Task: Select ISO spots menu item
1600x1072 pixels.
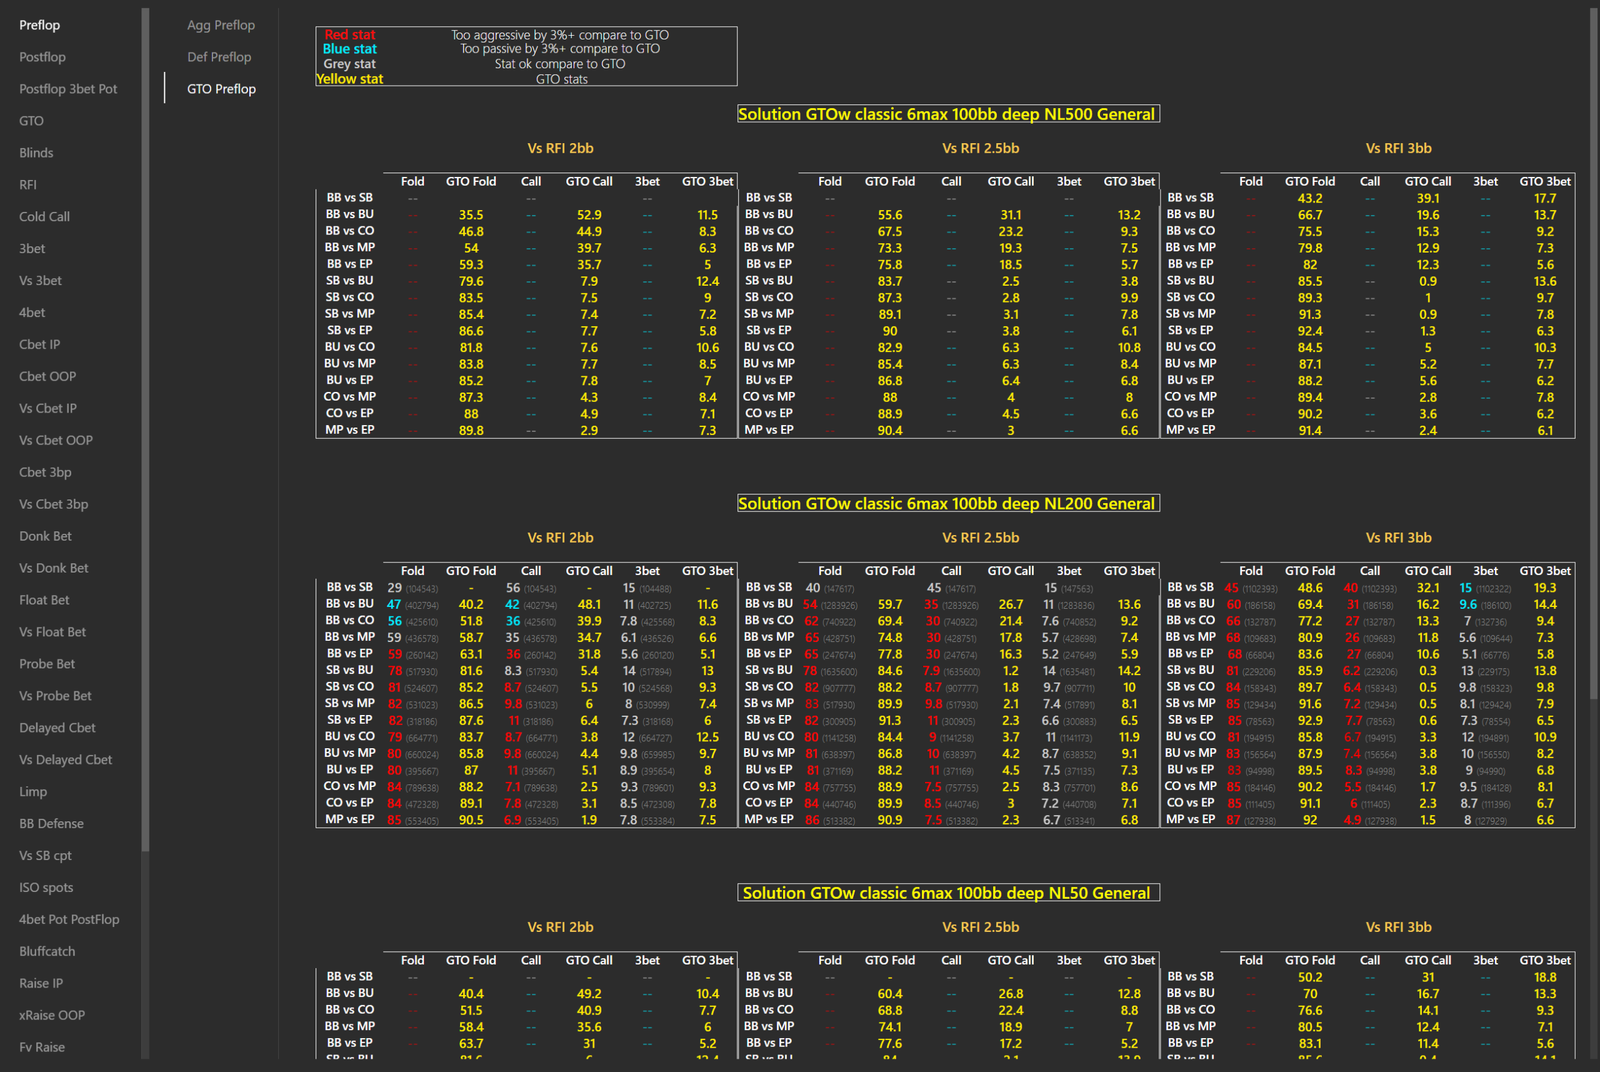Action: coord(46,888)
